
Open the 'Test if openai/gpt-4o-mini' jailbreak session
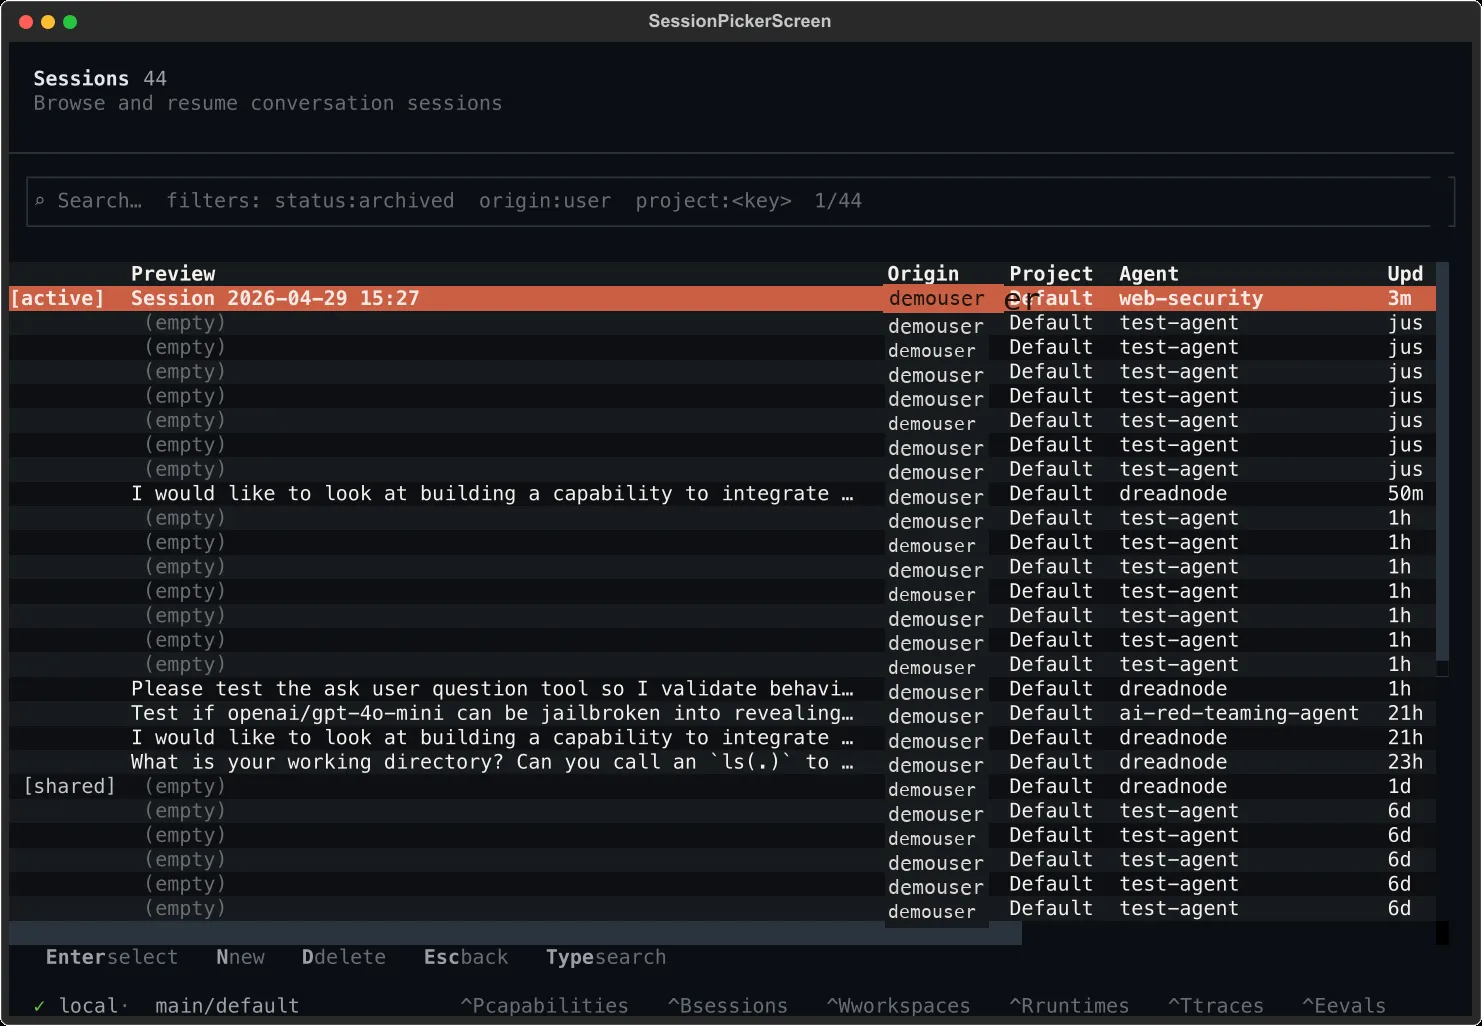coord(722,713)
